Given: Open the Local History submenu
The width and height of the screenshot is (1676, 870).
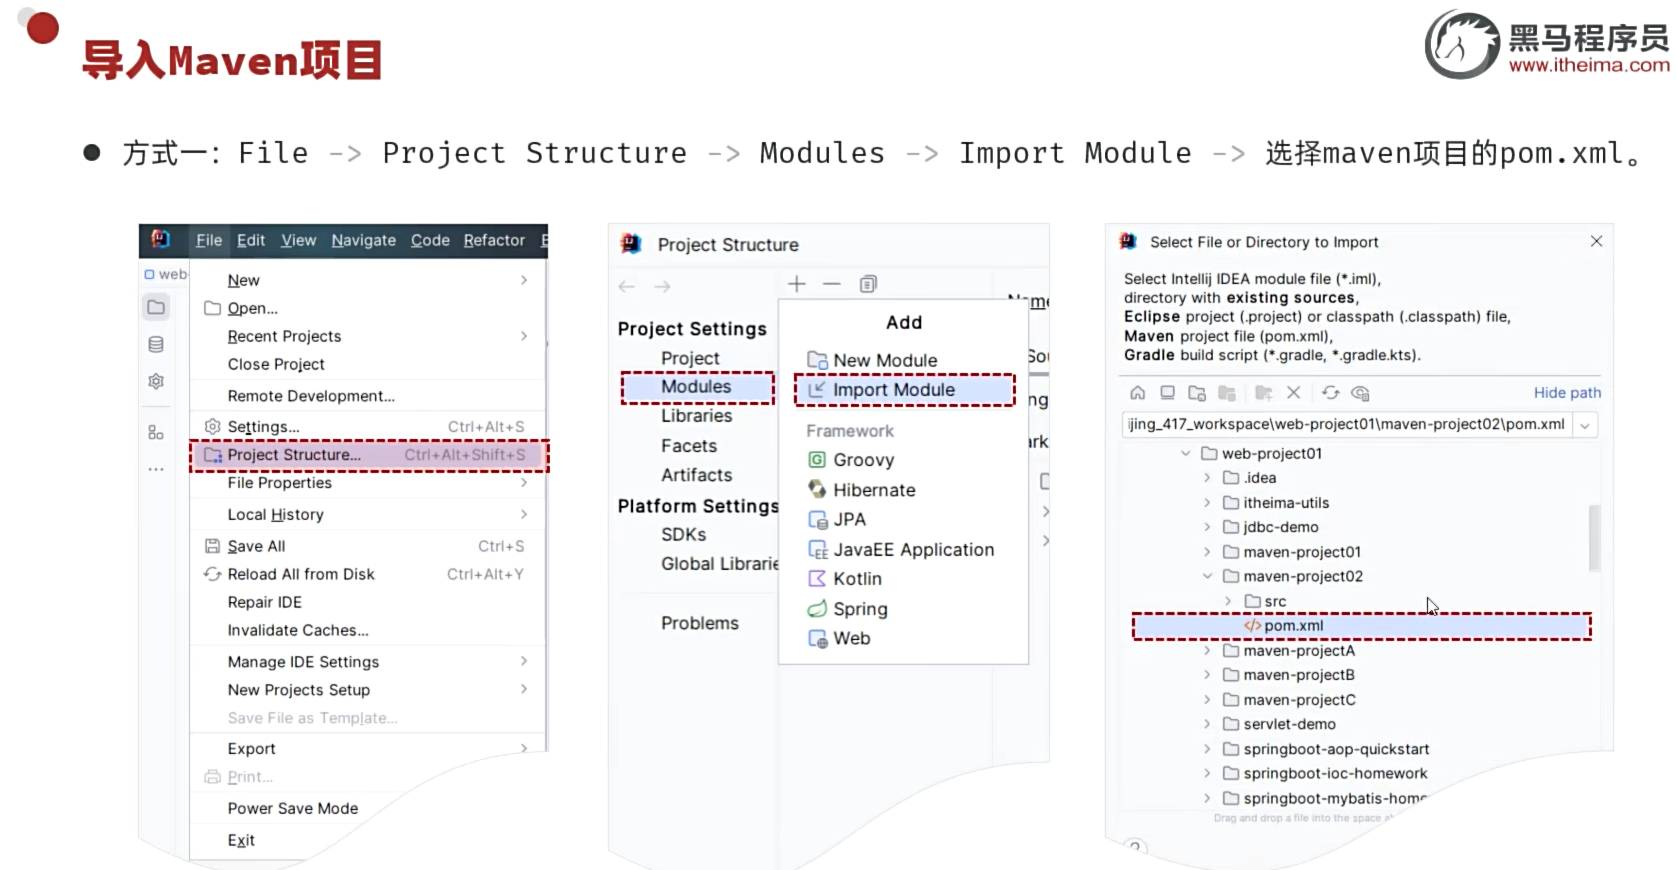Looking at the screenshot, I should click(368, 514).
